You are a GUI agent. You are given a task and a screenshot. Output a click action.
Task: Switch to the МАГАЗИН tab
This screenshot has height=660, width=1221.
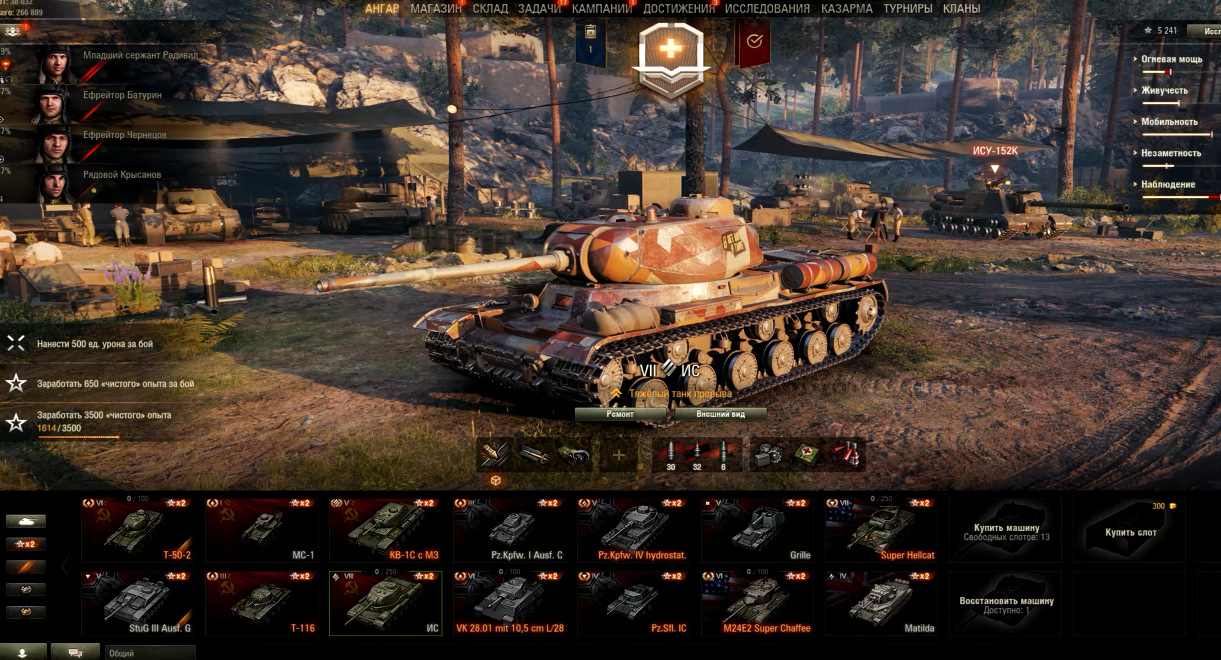(x=436, y=8)
